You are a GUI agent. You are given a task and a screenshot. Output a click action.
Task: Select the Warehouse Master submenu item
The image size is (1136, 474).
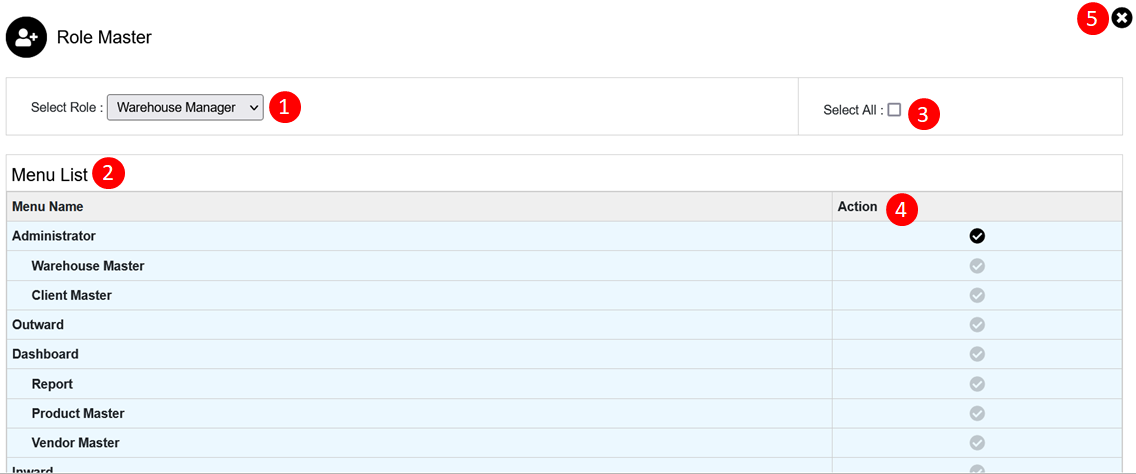click(88, 266)
